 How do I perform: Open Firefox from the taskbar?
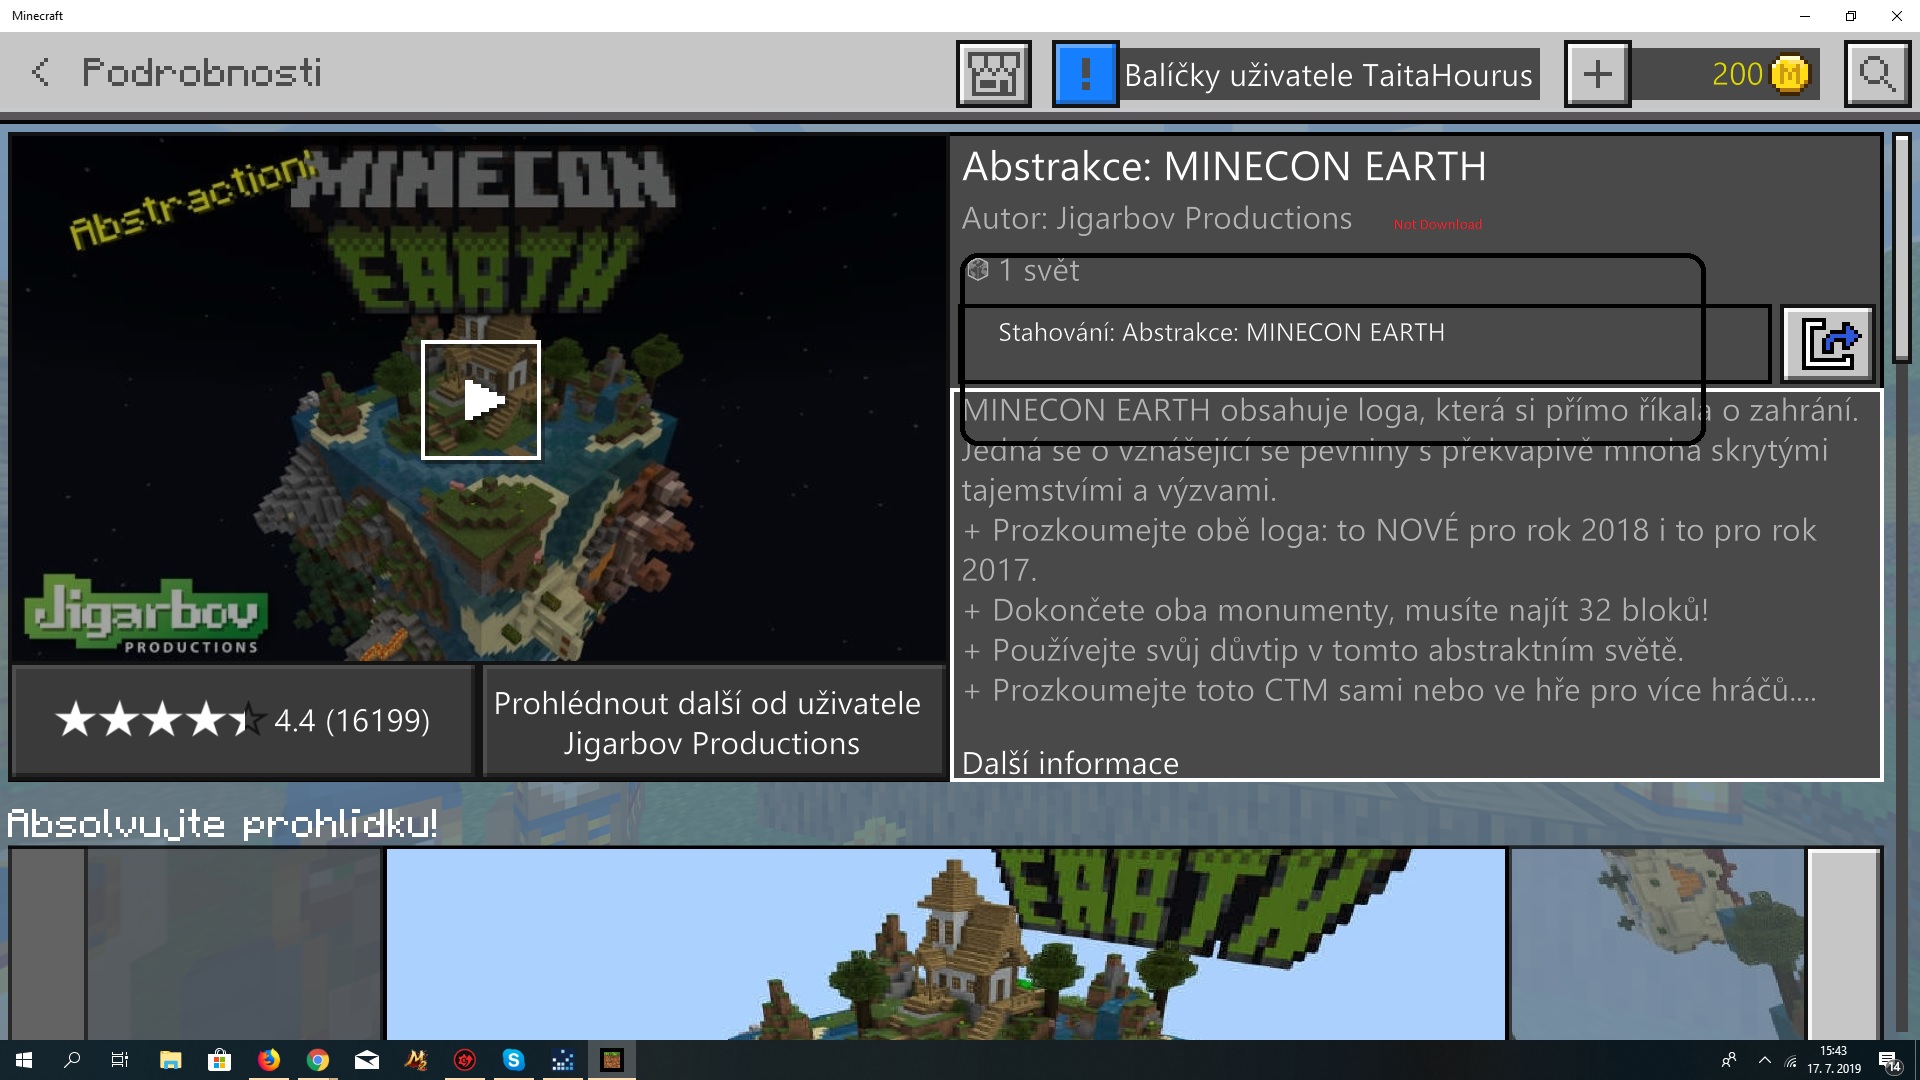pos(269,1060)
